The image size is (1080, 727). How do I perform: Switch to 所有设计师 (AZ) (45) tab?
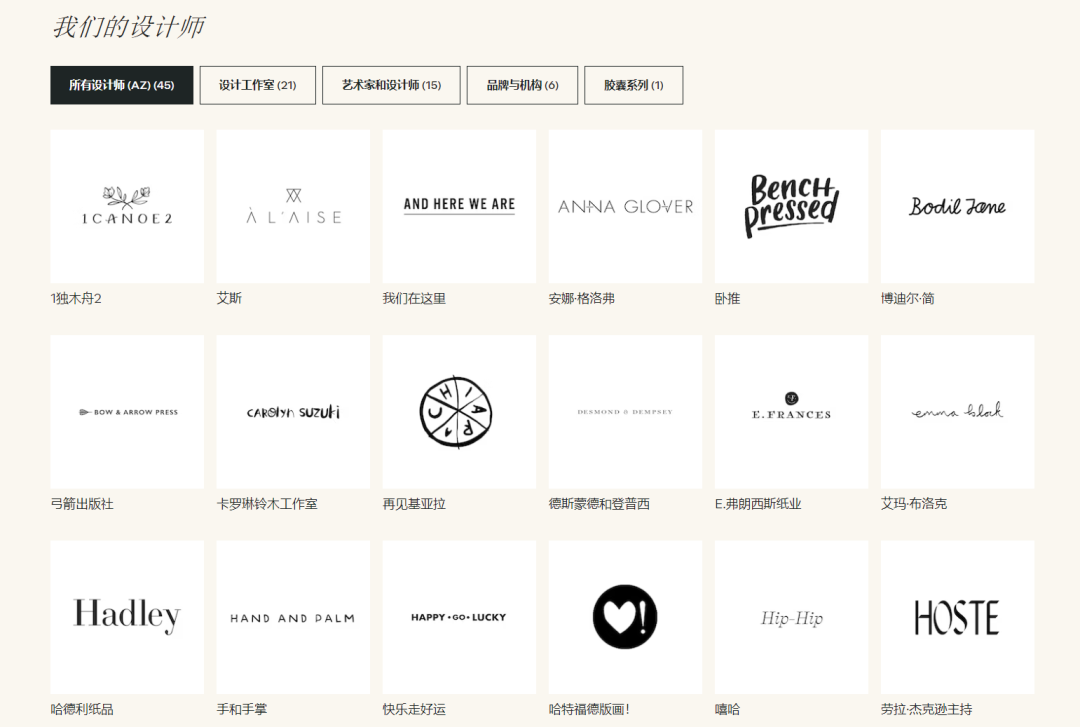(121, 85)
